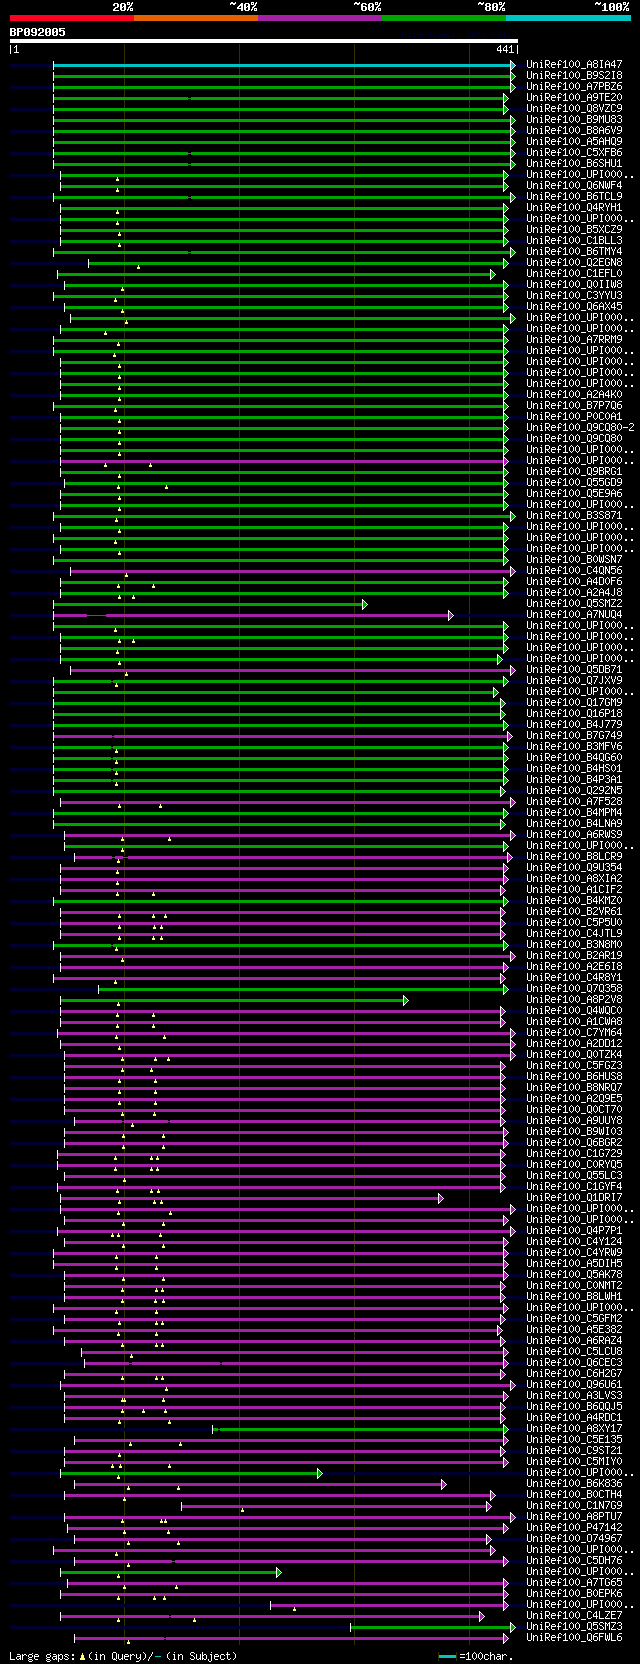Select the UniRef100_A6RAZ4 label
The width and height of the screenshot is (640, 1664).
pyautogui.click(x=574, y=1341)
